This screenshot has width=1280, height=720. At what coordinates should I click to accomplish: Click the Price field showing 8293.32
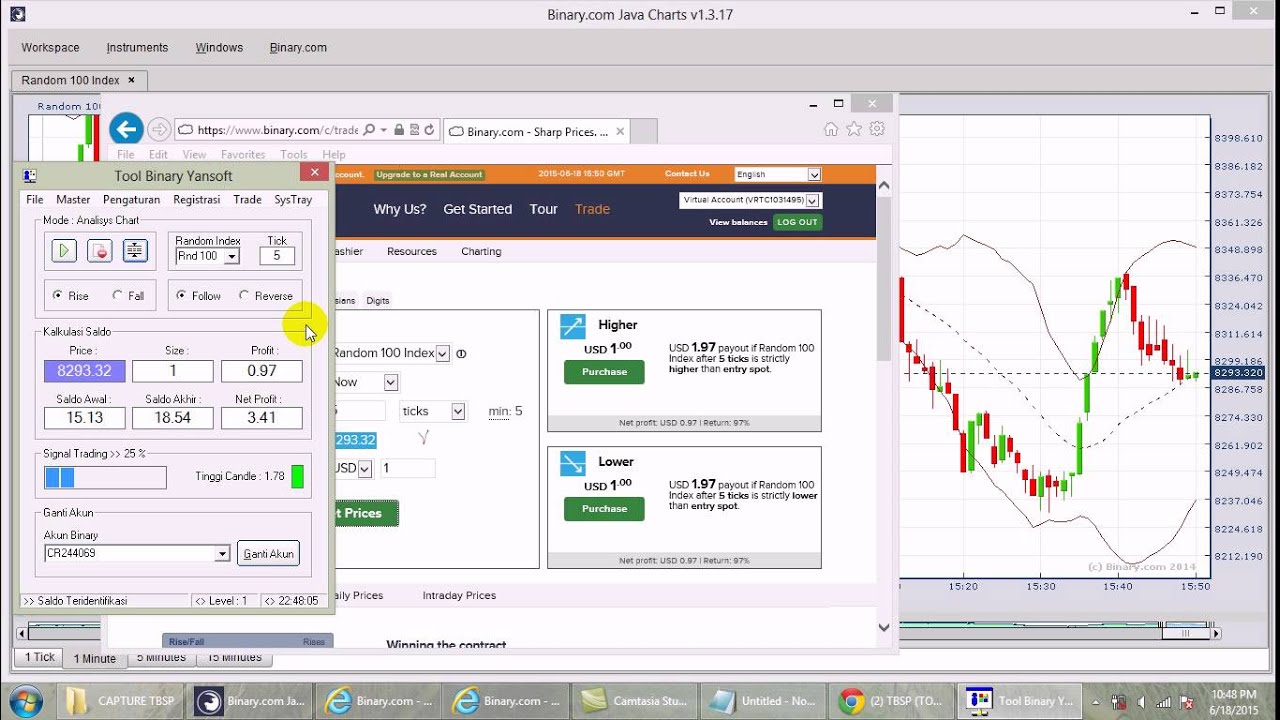tap(85, 371)
